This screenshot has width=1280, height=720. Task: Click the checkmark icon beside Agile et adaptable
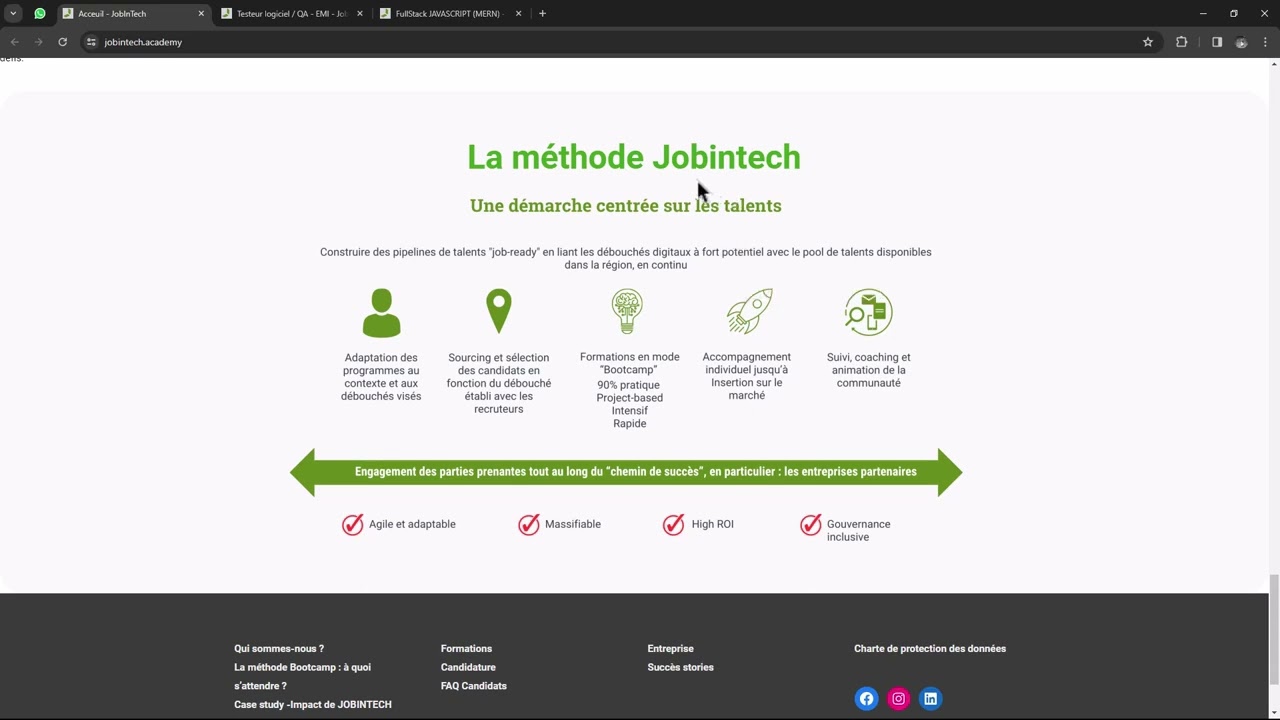coord(353,524)
